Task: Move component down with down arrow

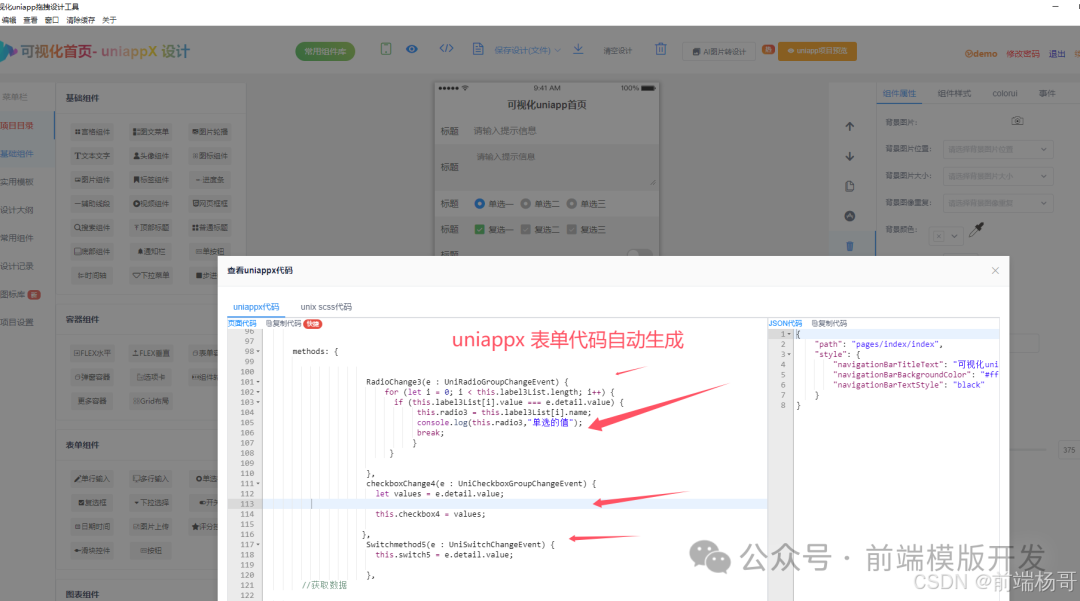Action: click(849, 156)
